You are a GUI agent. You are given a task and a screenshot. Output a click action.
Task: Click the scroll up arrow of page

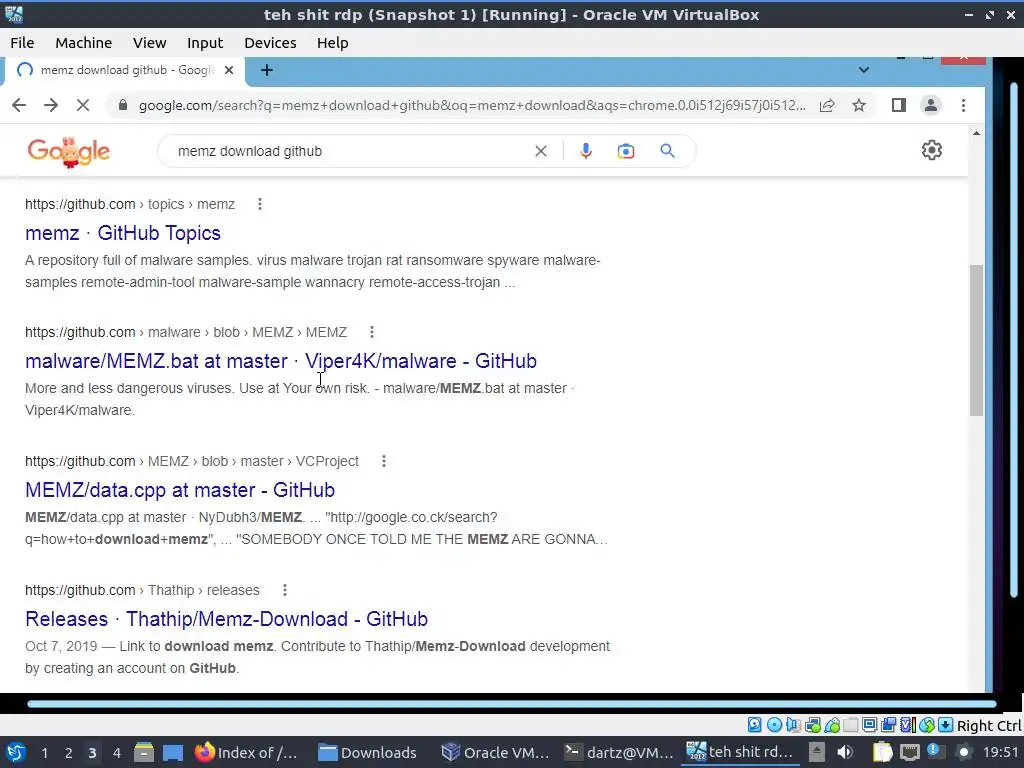tap(976, 133)
